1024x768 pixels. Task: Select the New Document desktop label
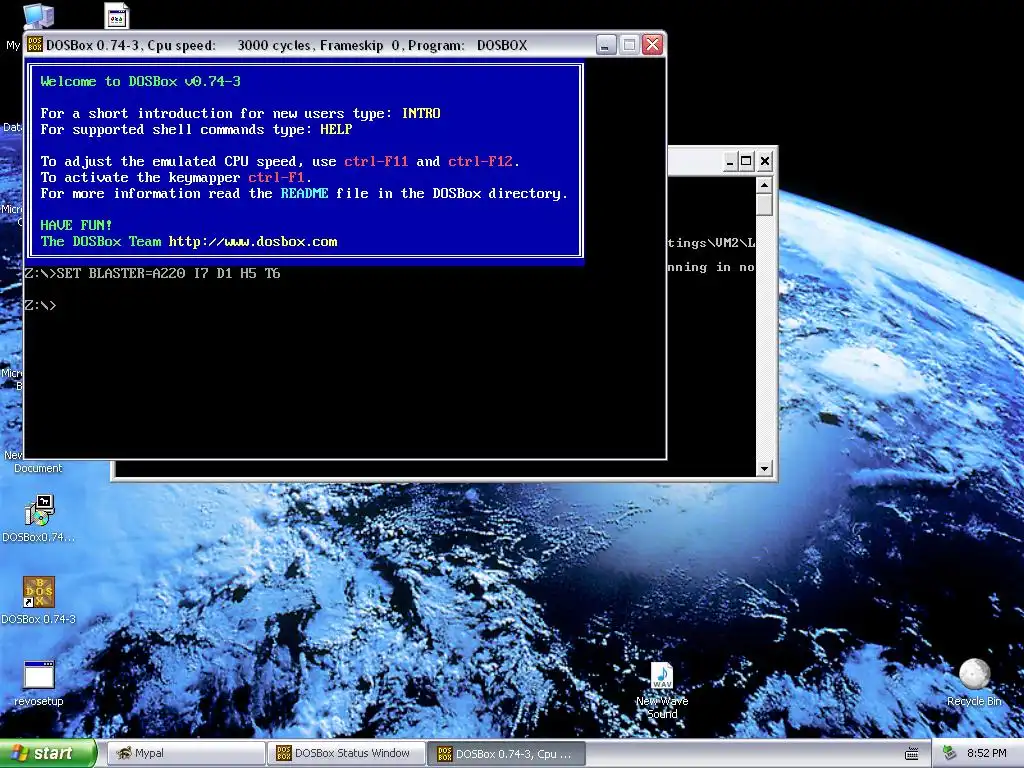[37, 462]
